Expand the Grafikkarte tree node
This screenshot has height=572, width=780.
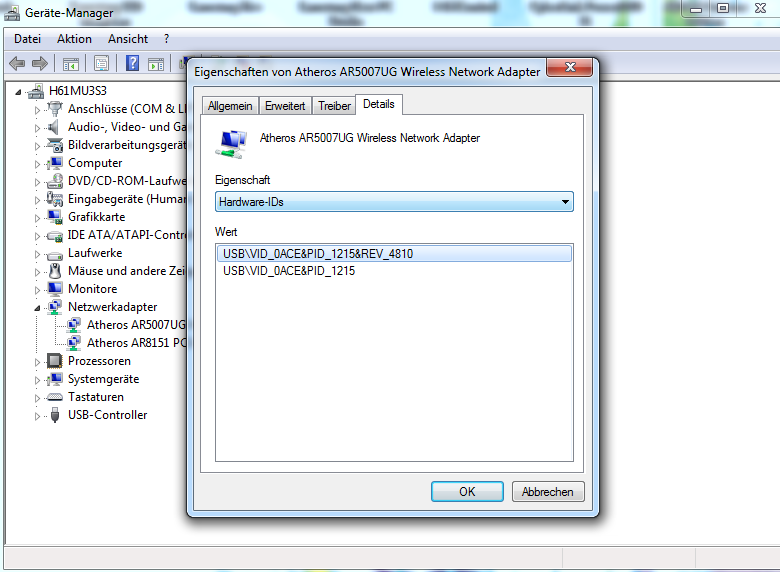(x=37, y=218)
